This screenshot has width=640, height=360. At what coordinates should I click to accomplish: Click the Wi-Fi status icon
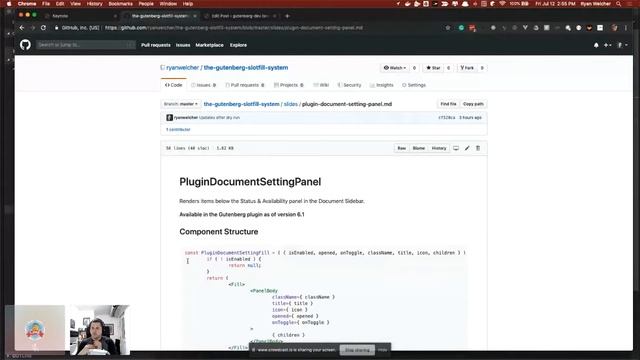pos(502,4)
